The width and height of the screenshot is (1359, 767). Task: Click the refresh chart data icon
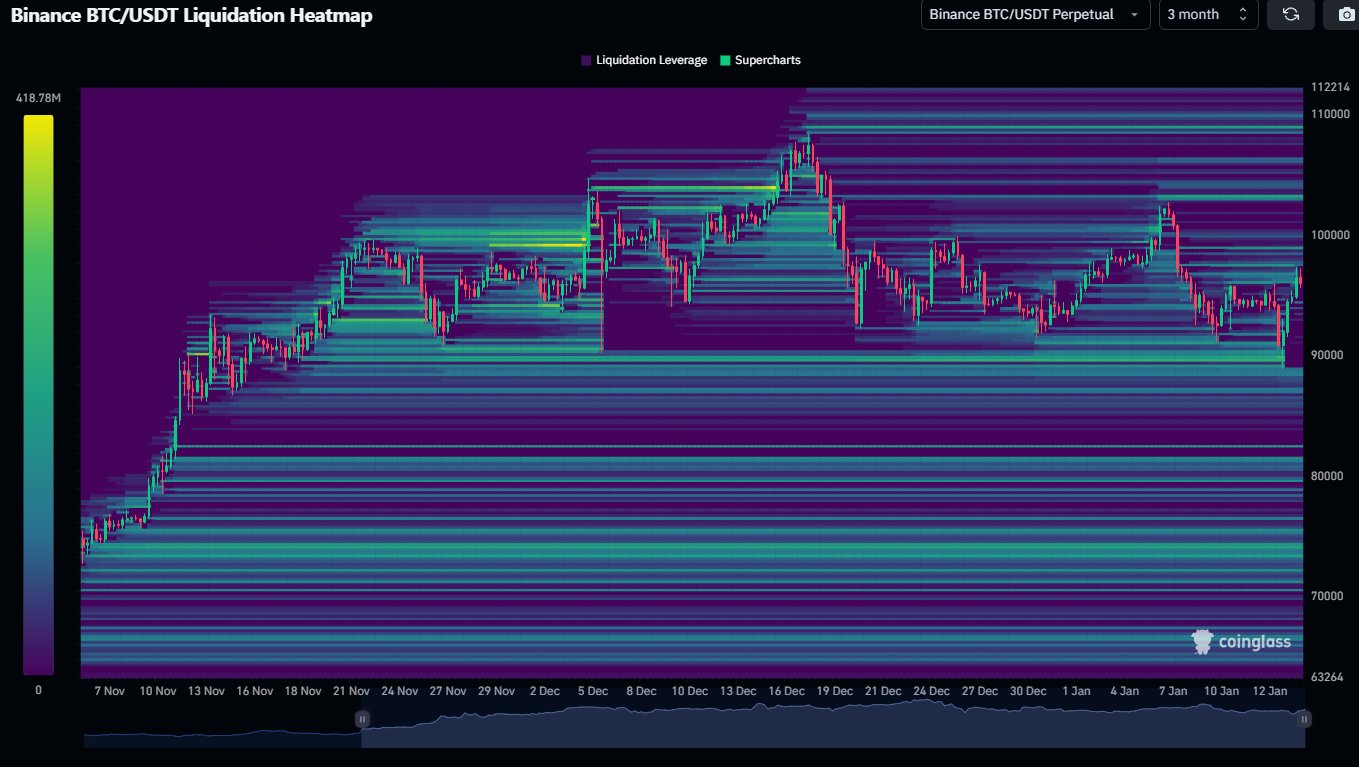(x=1290, y=14)
